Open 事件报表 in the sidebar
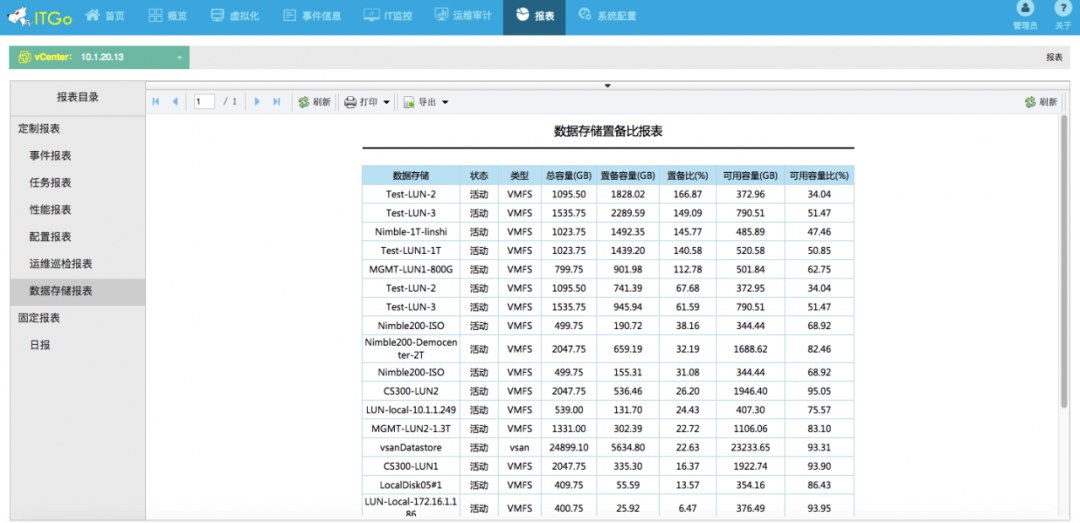 coord(50,156)
